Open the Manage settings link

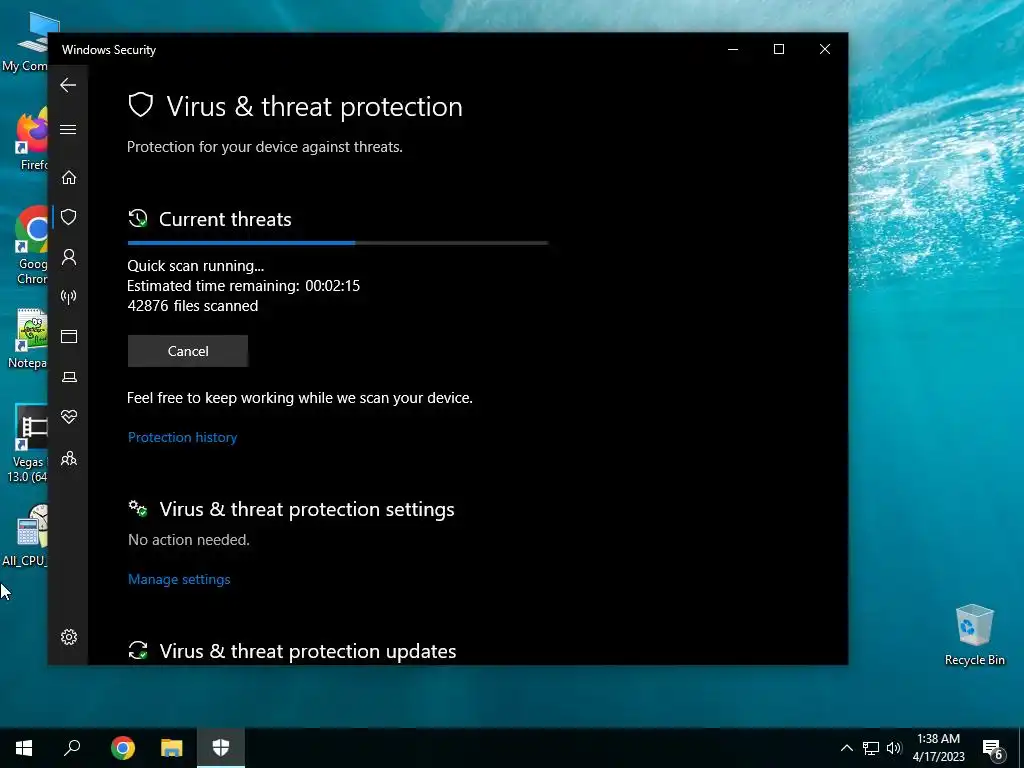[x=179, y=579]
